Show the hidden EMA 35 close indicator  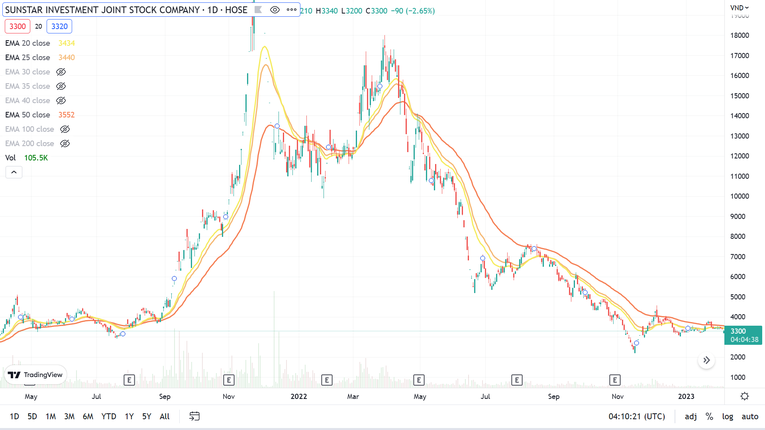coord(61,86)
